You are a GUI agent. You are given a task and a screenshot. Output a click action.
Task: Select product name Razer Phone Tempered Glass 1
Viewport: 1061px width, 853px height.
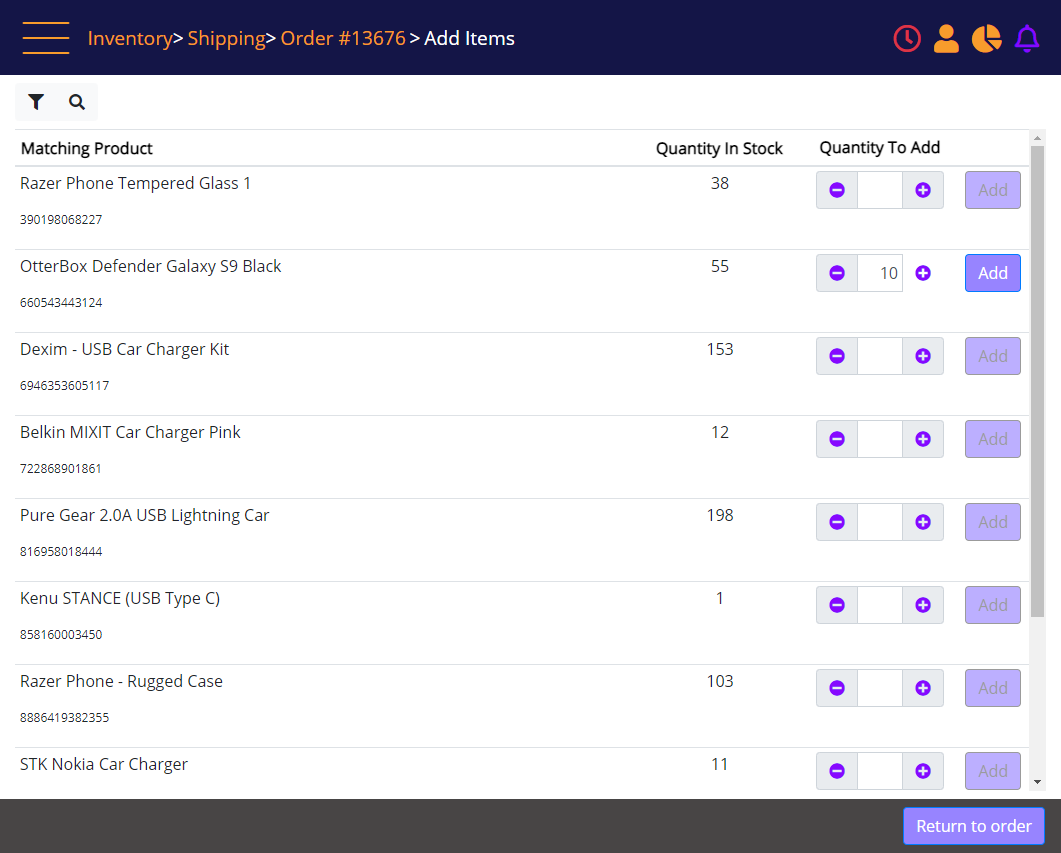coord(135,183)
